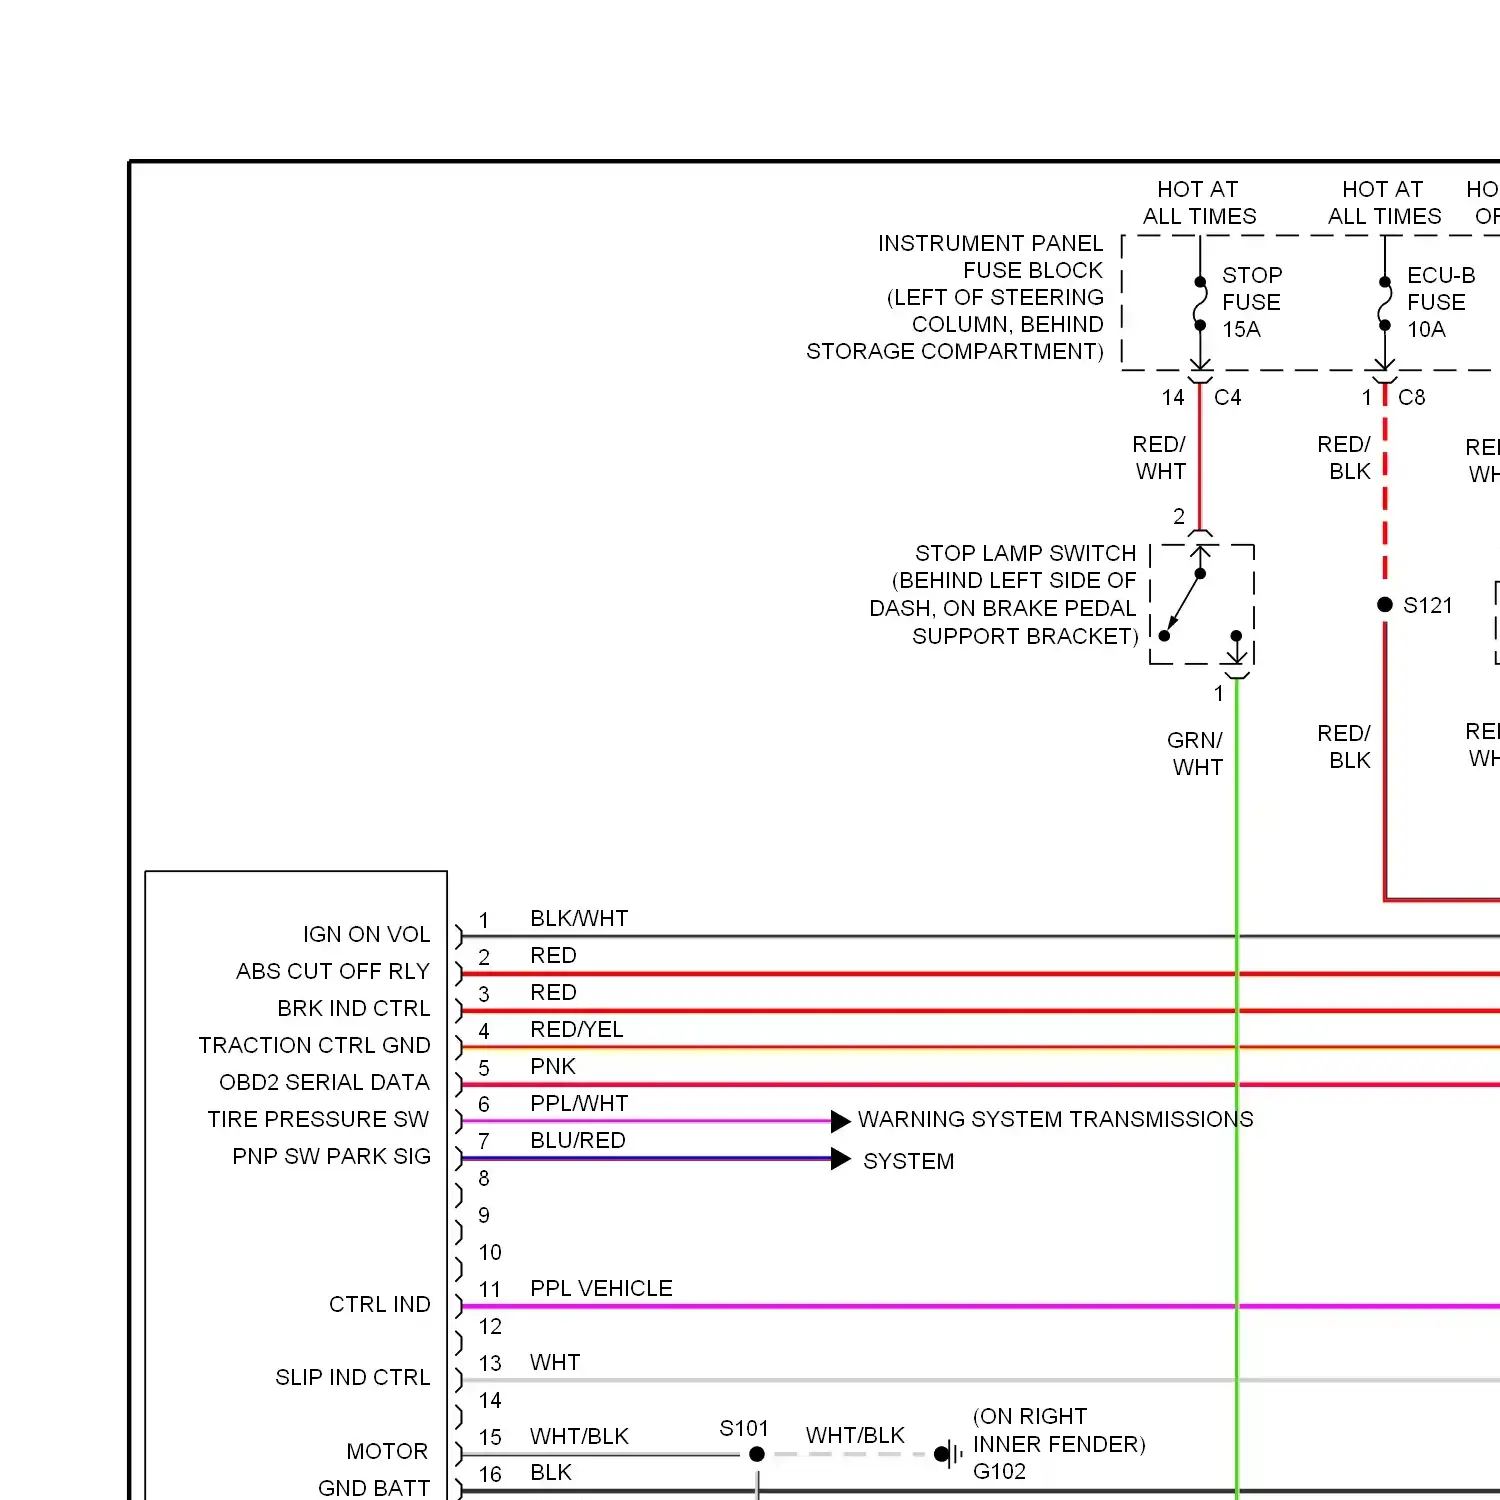Click the G102 ground symbol
The image size is (1500, 1500).
[948, 1454]
